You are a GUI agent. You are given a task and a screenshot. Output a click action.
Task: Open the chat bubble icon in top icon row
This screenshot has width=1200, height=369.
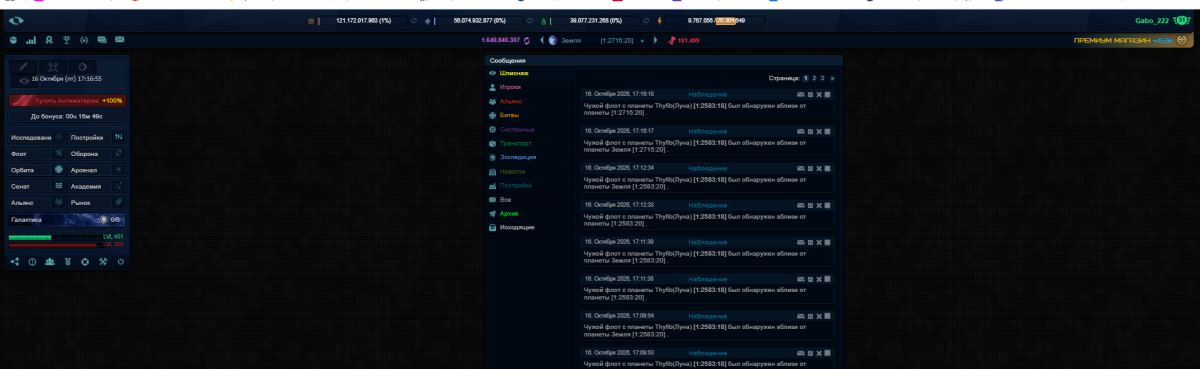102,40
